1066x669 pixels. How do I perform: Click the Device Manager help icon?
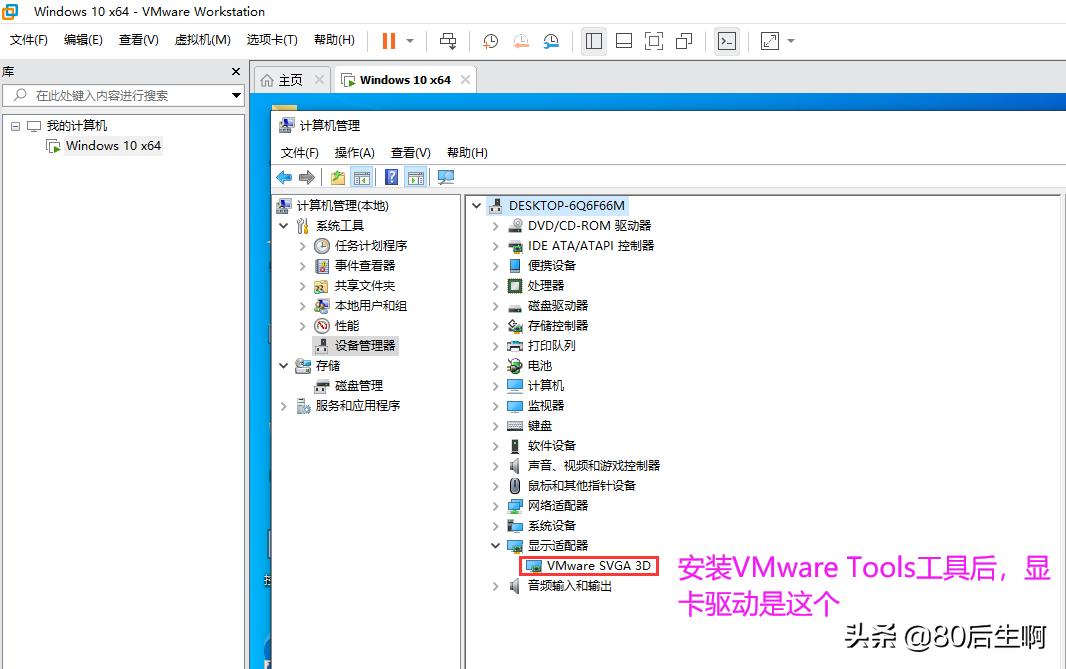pos(390,177)
